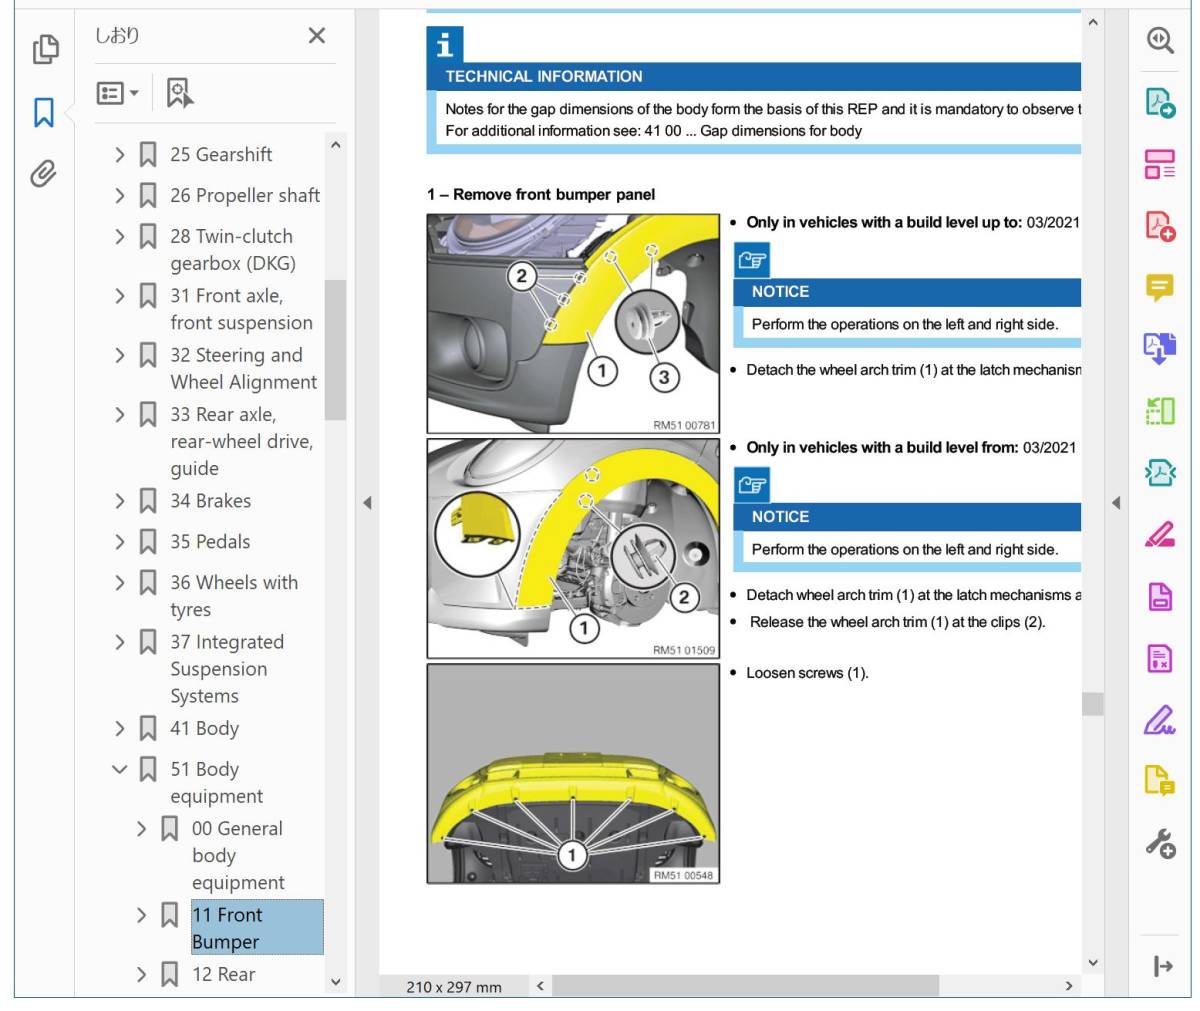
Task: Hide the right tools pane arrow
Action: click(x=1116, y=503)
